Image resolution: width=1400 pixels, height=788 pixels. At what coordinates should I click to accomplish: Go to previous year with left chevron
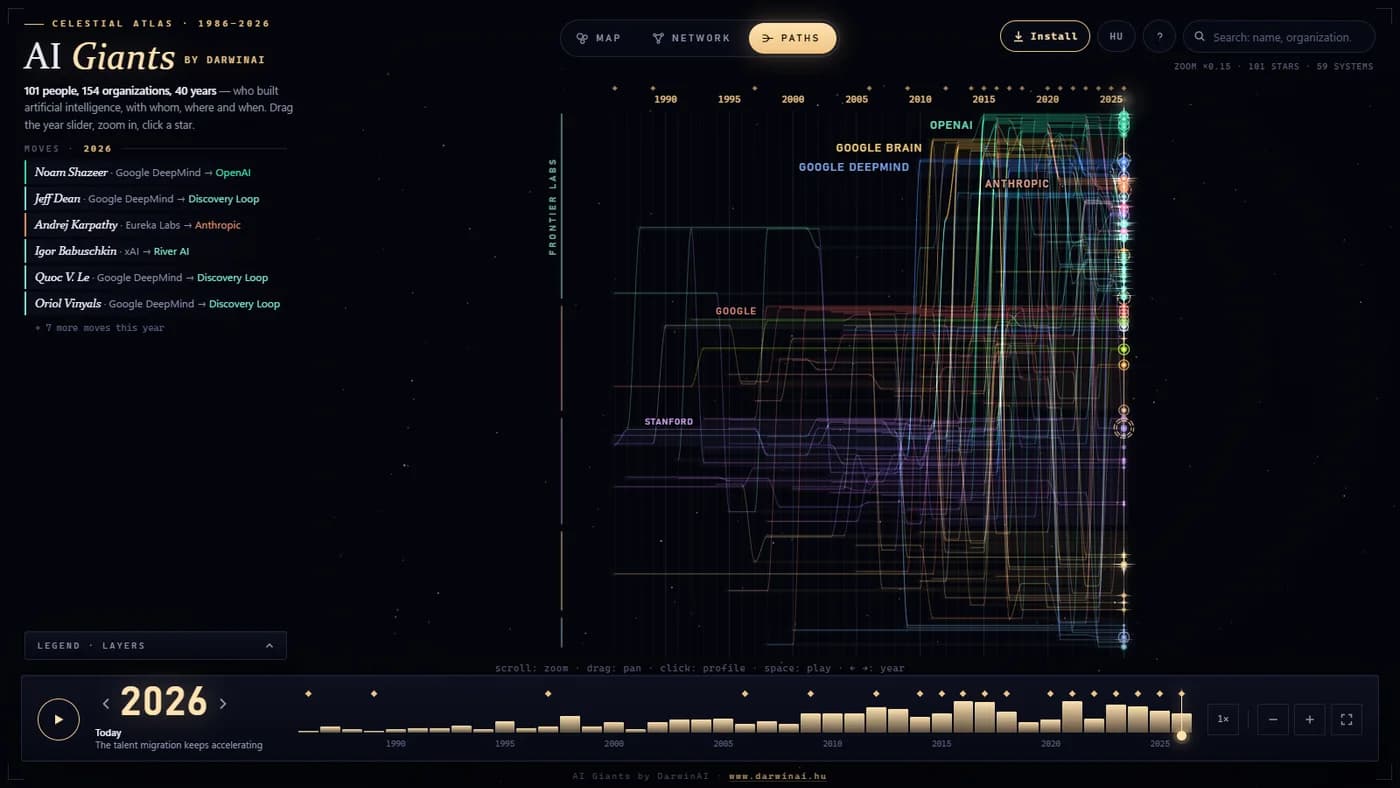click(106, 703)
